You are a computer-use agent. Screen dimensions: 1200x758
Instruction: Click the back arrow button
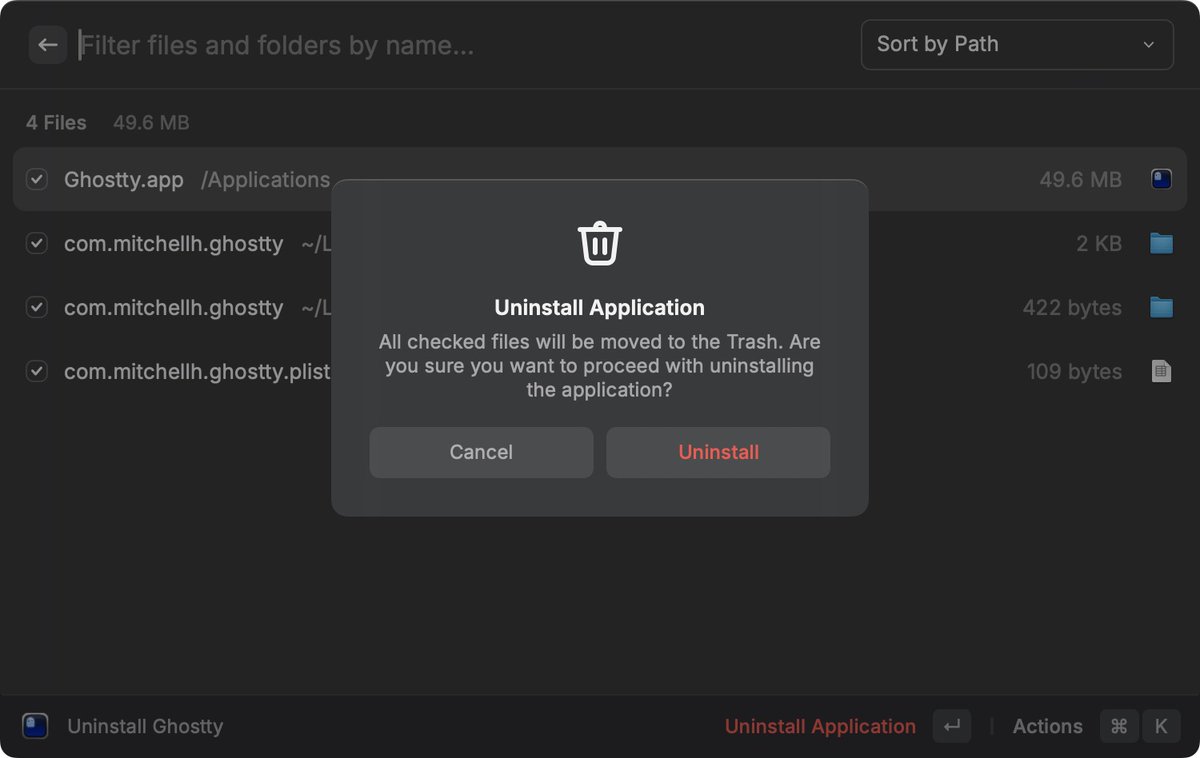tap(47, 45)
